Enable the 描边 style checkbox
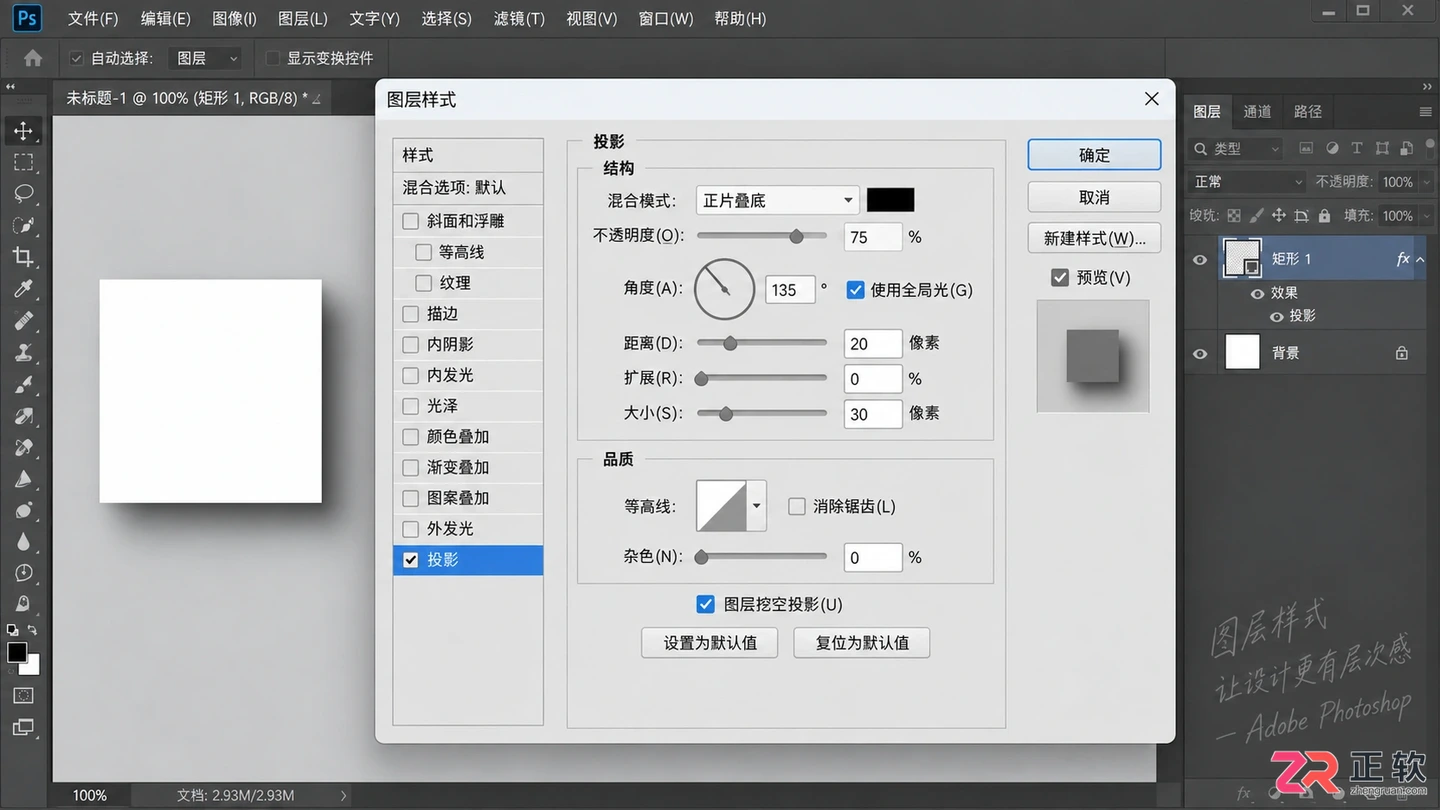The height and width of the screenshot is (810, 1440). 410,314
